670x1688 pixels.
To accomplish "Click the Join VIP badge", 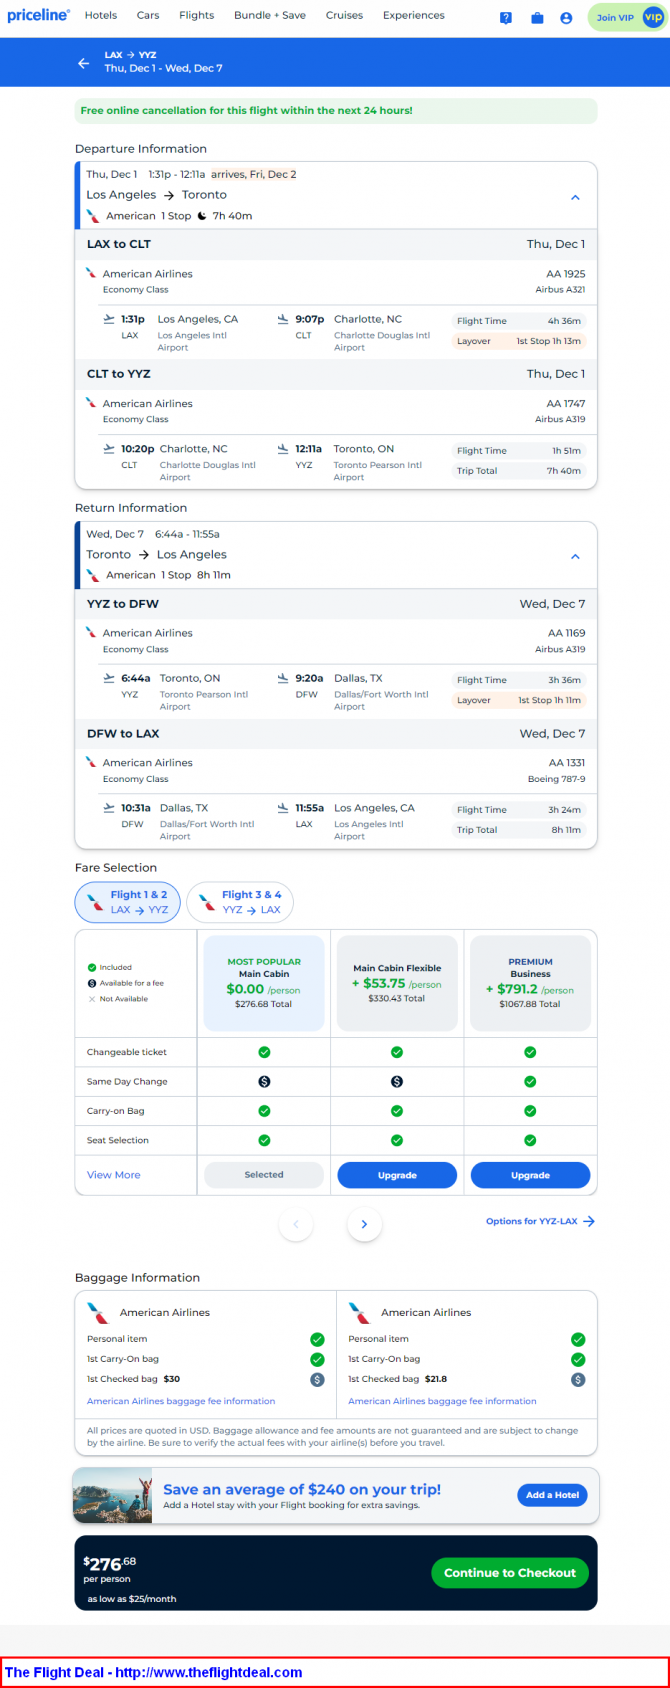I will (626, 17).
